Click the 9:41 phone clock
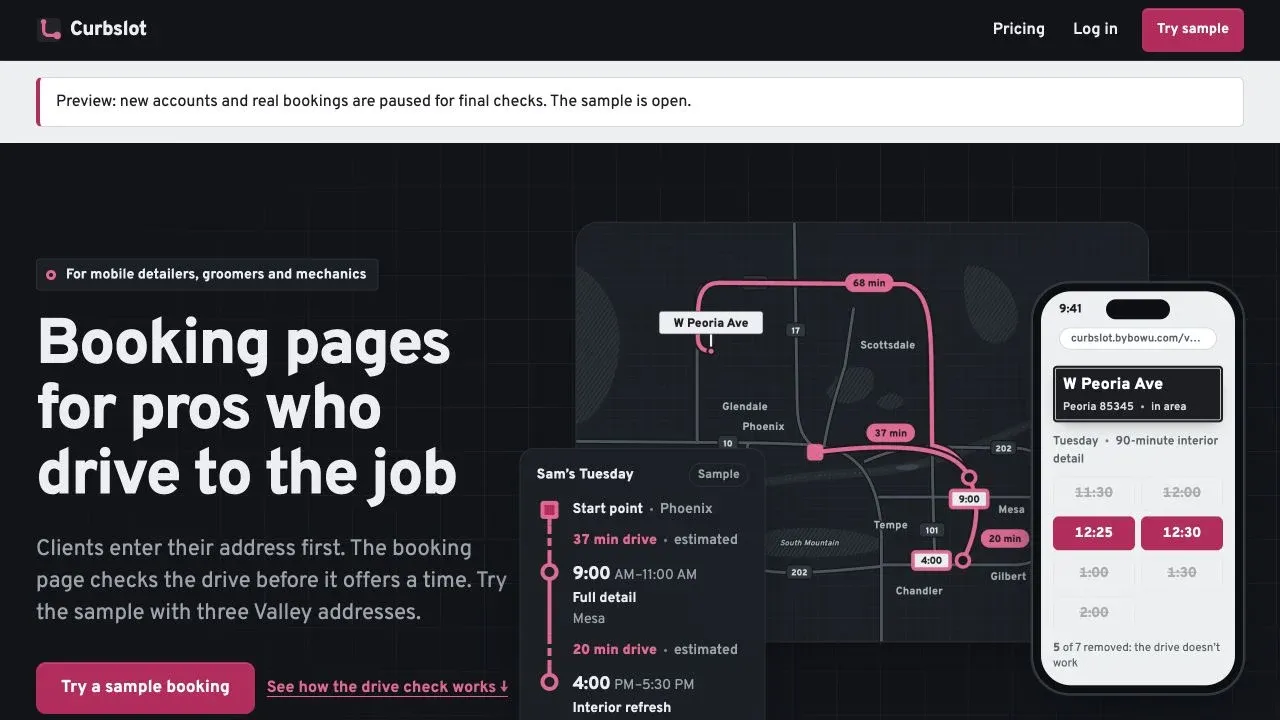Screen dimensions: 1280x720 (1070, 308)
